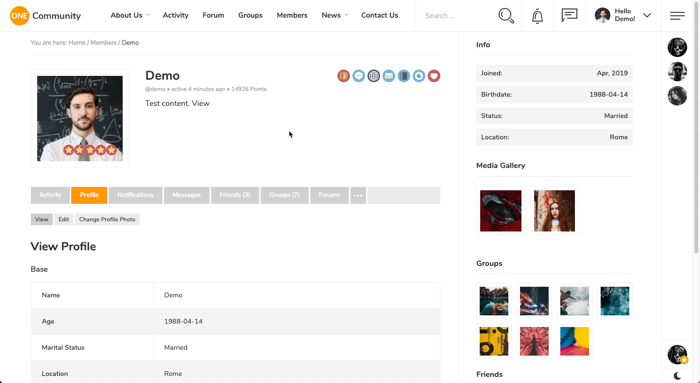Click in the Search input field
700x383 pixels.
click(x=455, y=16)
